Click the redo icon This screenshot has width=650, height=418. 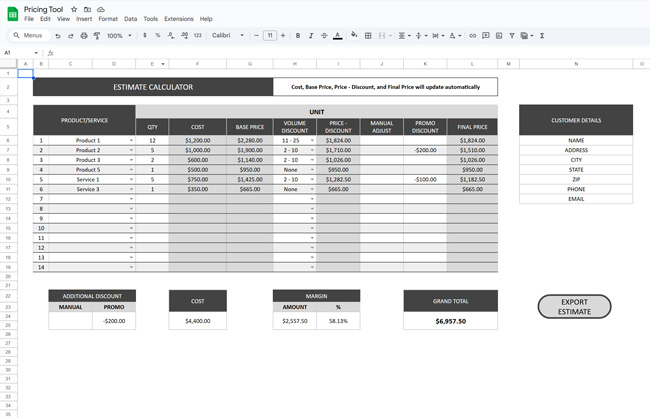70,36
